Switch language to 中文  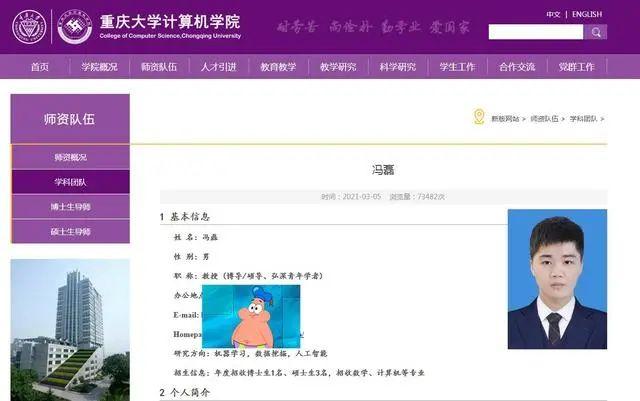click(x=553, y=14)
